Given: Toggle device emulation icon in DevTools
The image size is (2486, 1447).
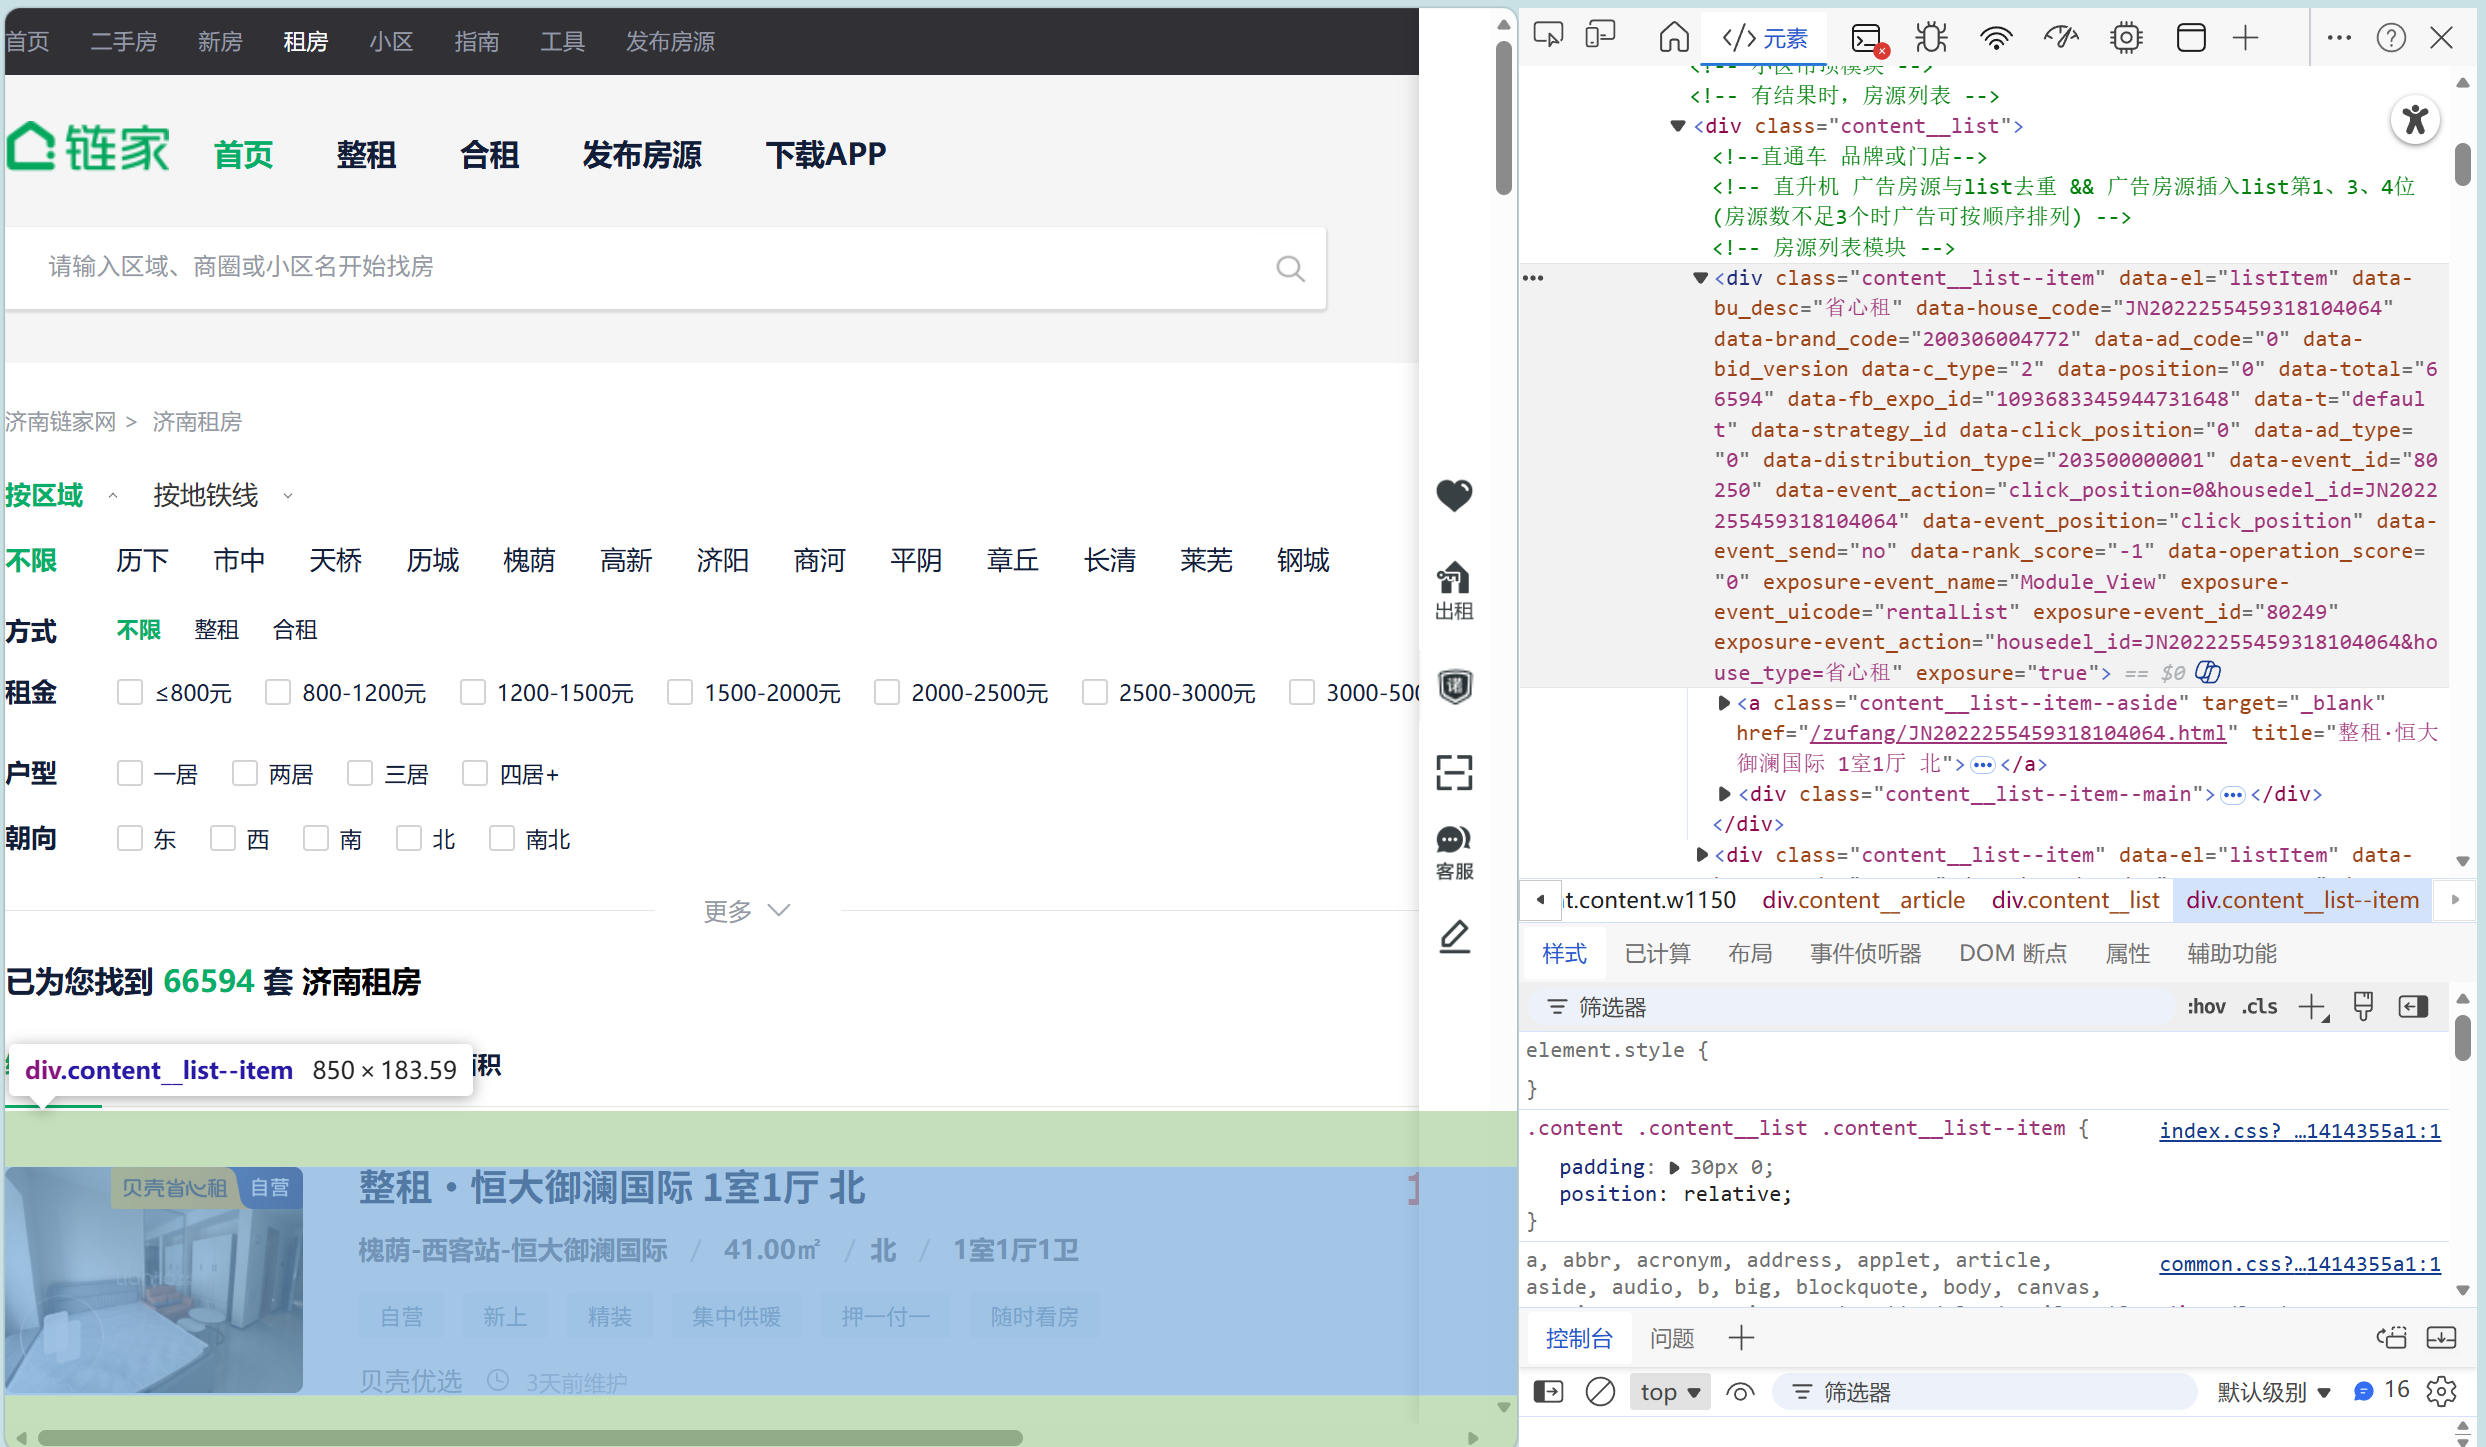Looking at the screenshot, I should (1600, 37).
